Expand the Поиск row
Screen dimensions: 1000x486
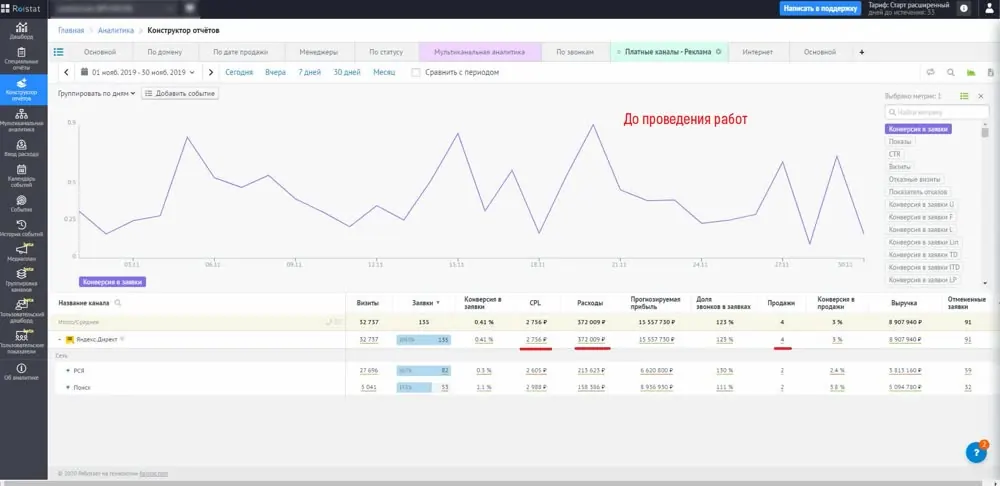pyautogui.click(x=68, y=387)
